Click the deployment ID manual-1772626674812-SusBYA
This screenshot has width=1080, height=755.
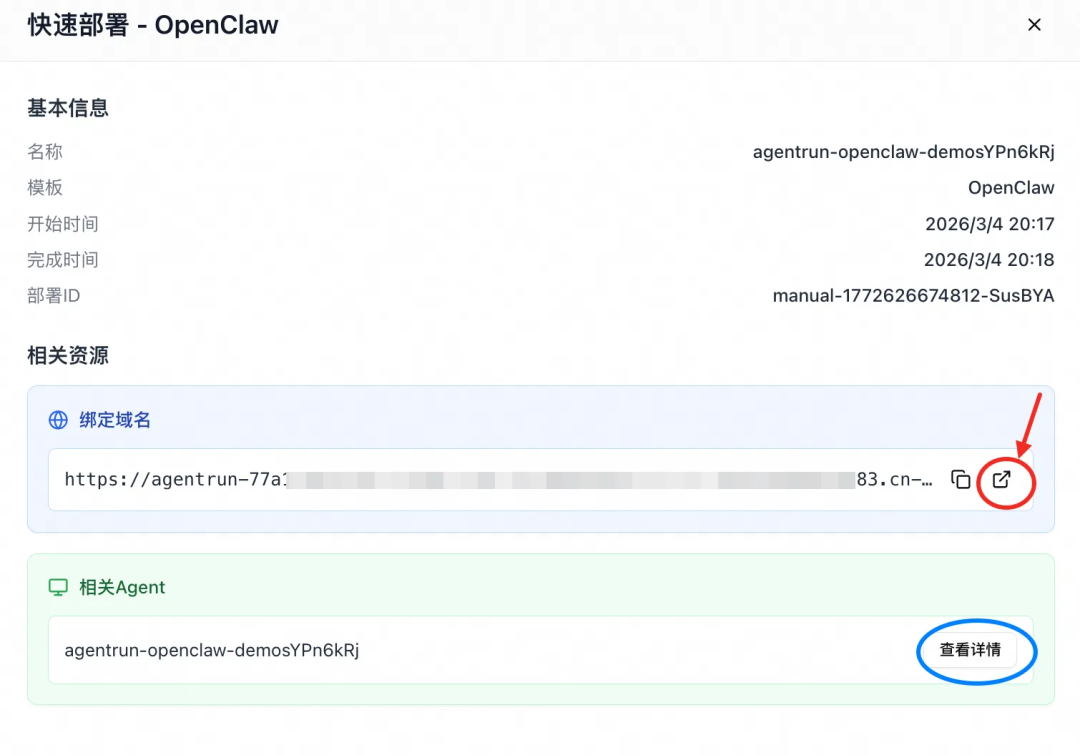coord(913,295)
